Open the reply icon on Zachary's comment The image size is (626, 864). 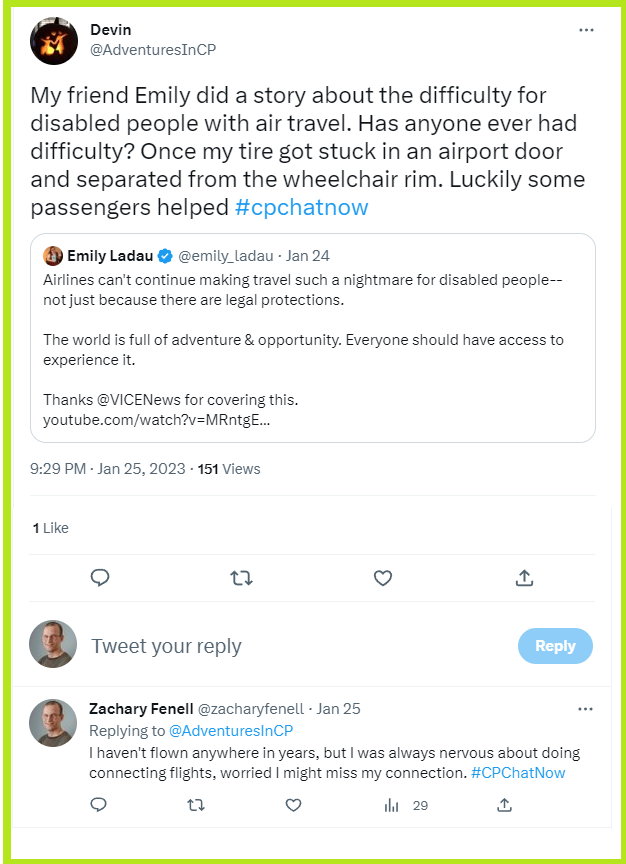click(97, 805)
